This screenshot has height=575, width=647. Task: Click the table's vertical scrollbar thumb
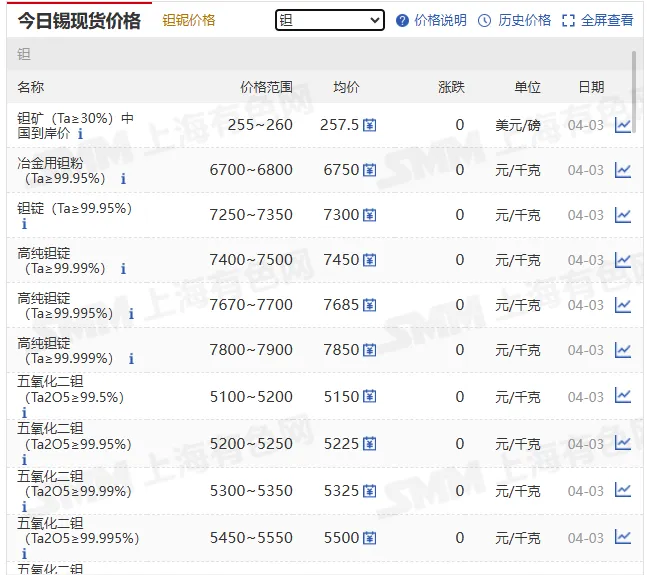(x=634, y=92)
